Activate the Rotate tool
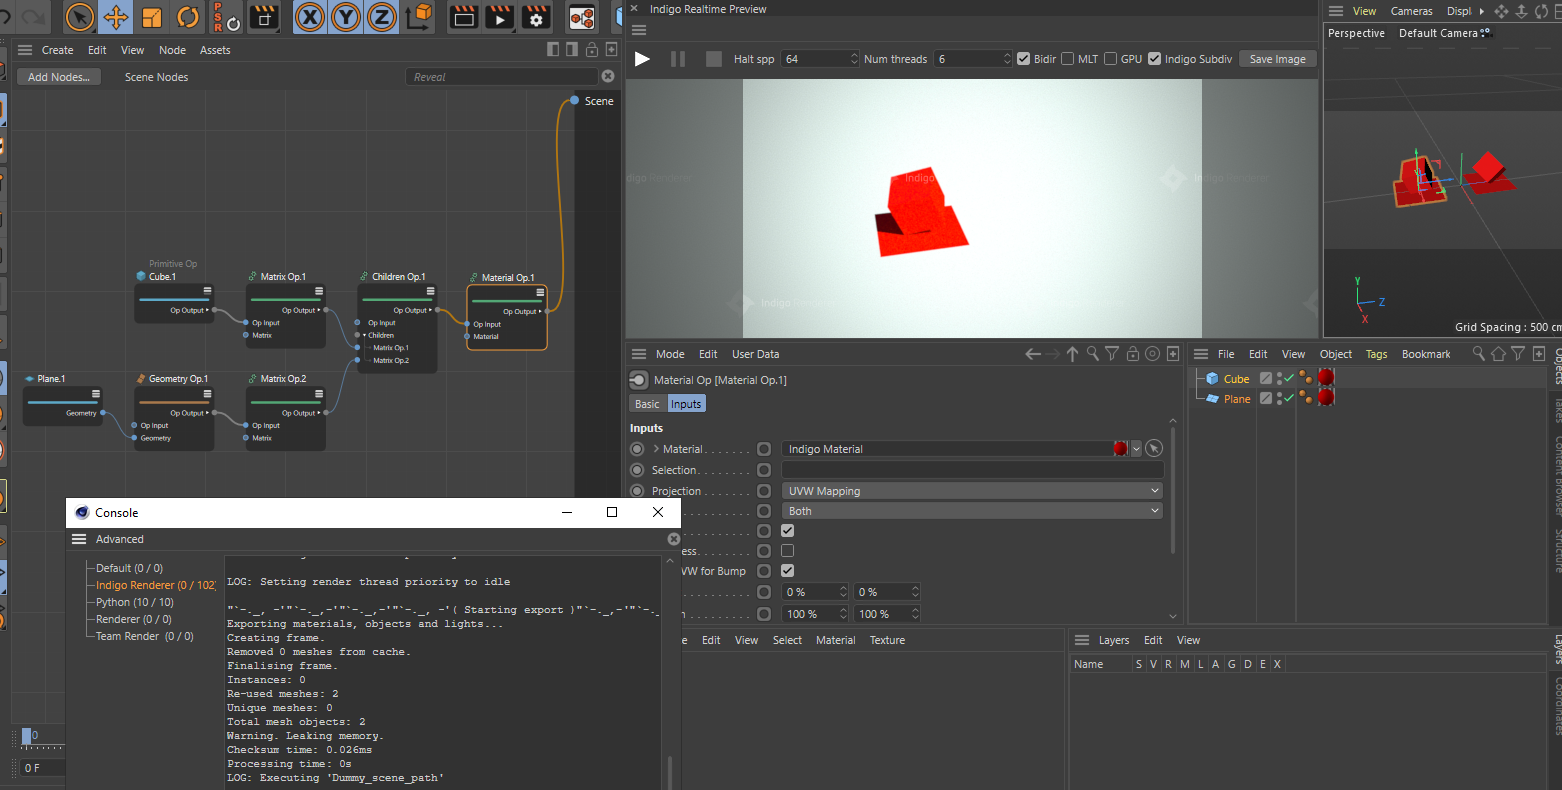 (x=188, y=17)
